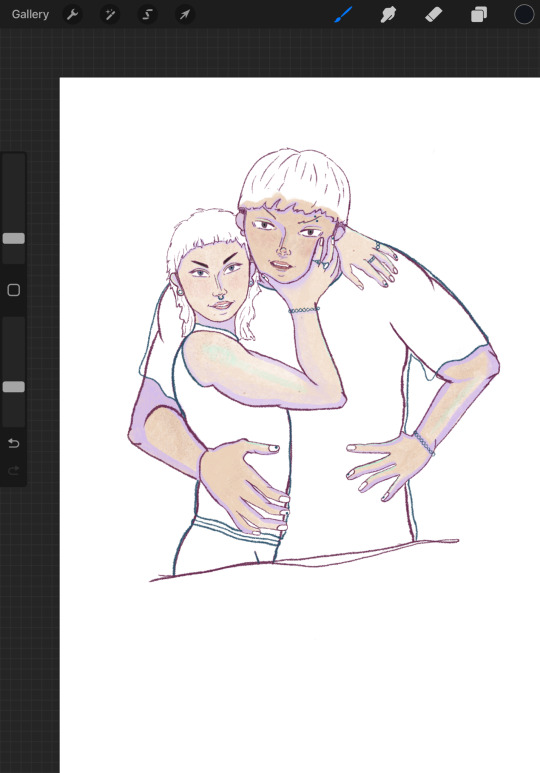Activate the Selection tool
Viewport: 540px width, 773px height.
(147, 15)
